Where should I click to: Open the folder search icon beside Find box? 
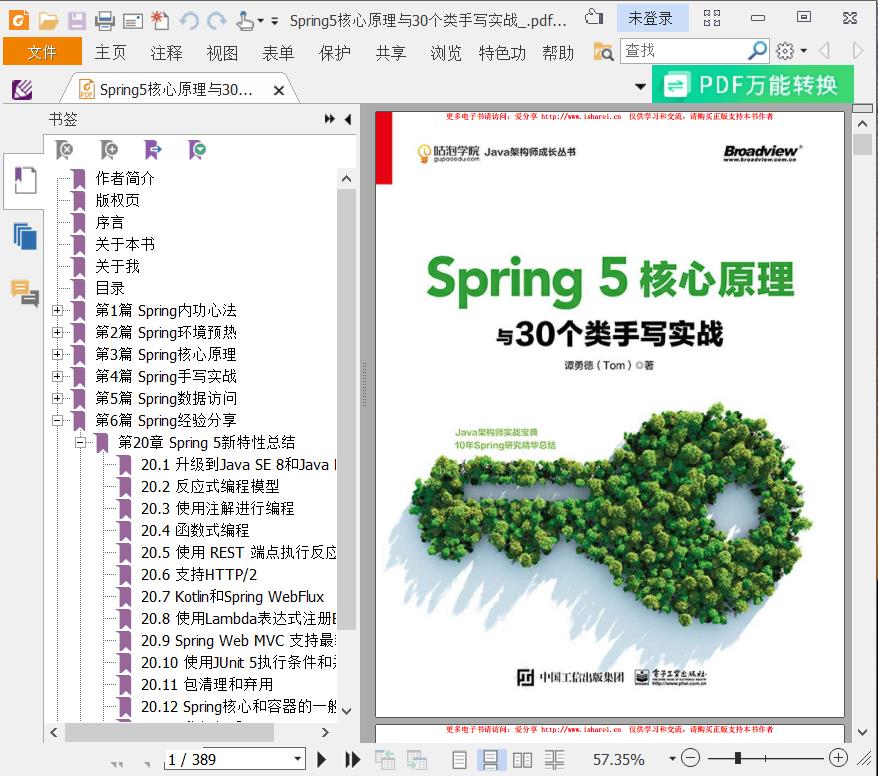click(604, 52)
